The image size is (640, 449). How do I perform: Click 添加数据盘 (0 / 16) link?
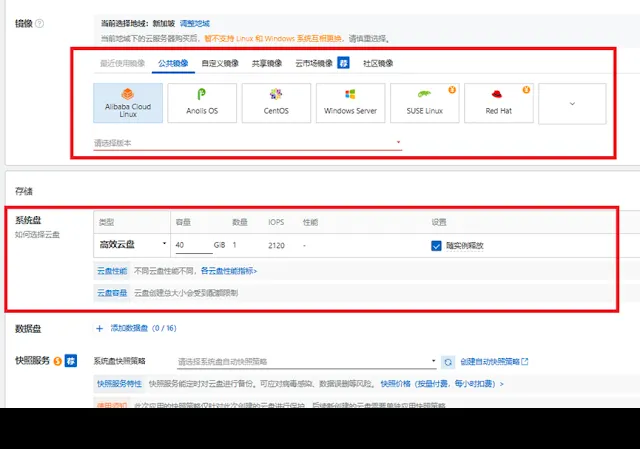click(x=143, y=328)
